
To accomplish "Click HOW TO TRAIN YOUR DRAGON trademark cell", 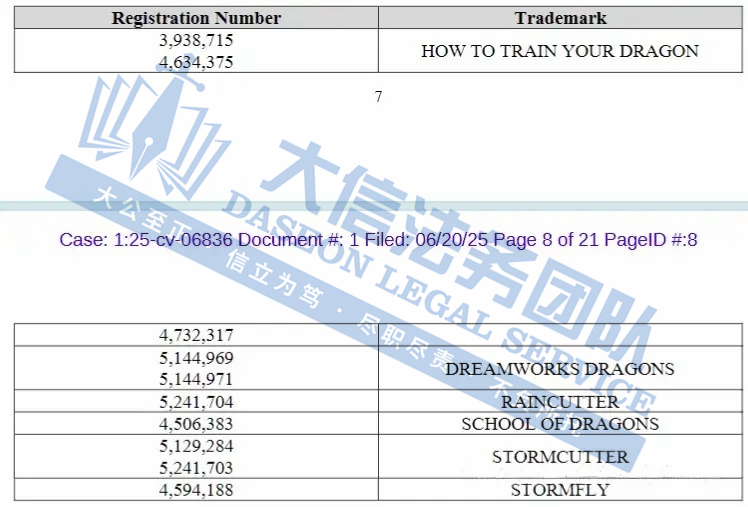I will click(560, 51).
